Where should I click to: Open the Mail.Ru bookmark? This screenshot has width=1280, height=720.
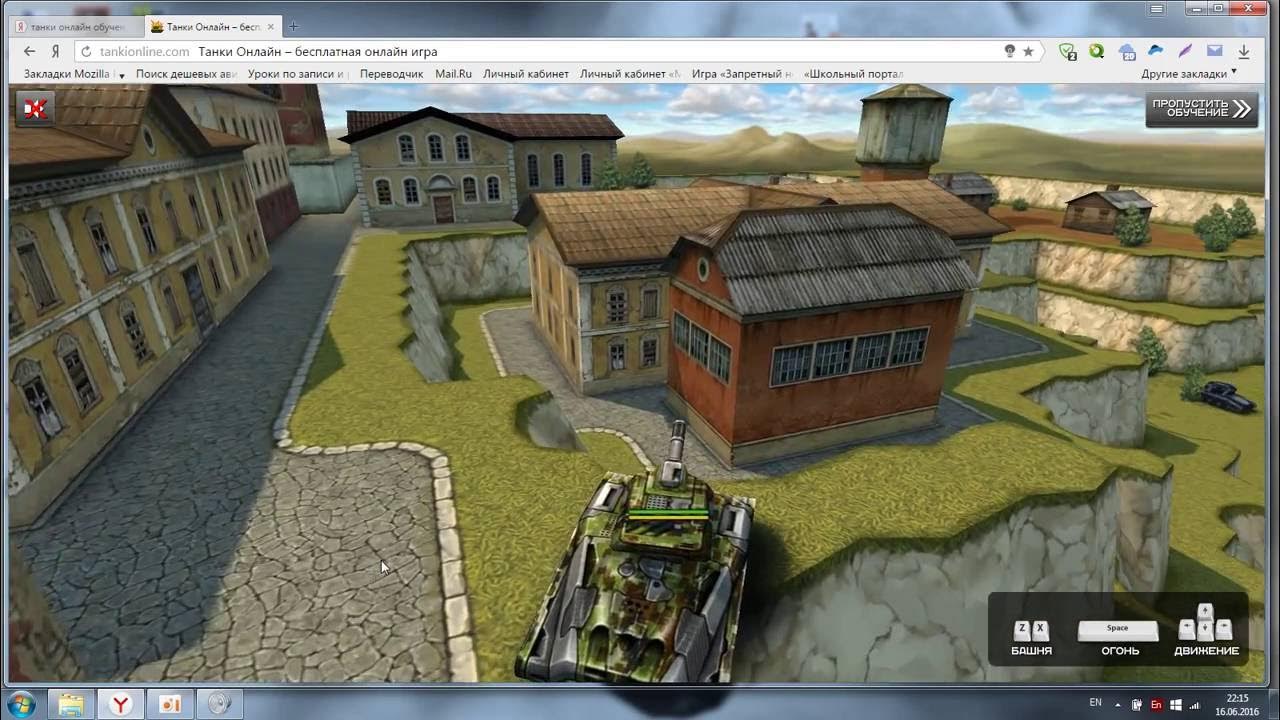[453, 74]
